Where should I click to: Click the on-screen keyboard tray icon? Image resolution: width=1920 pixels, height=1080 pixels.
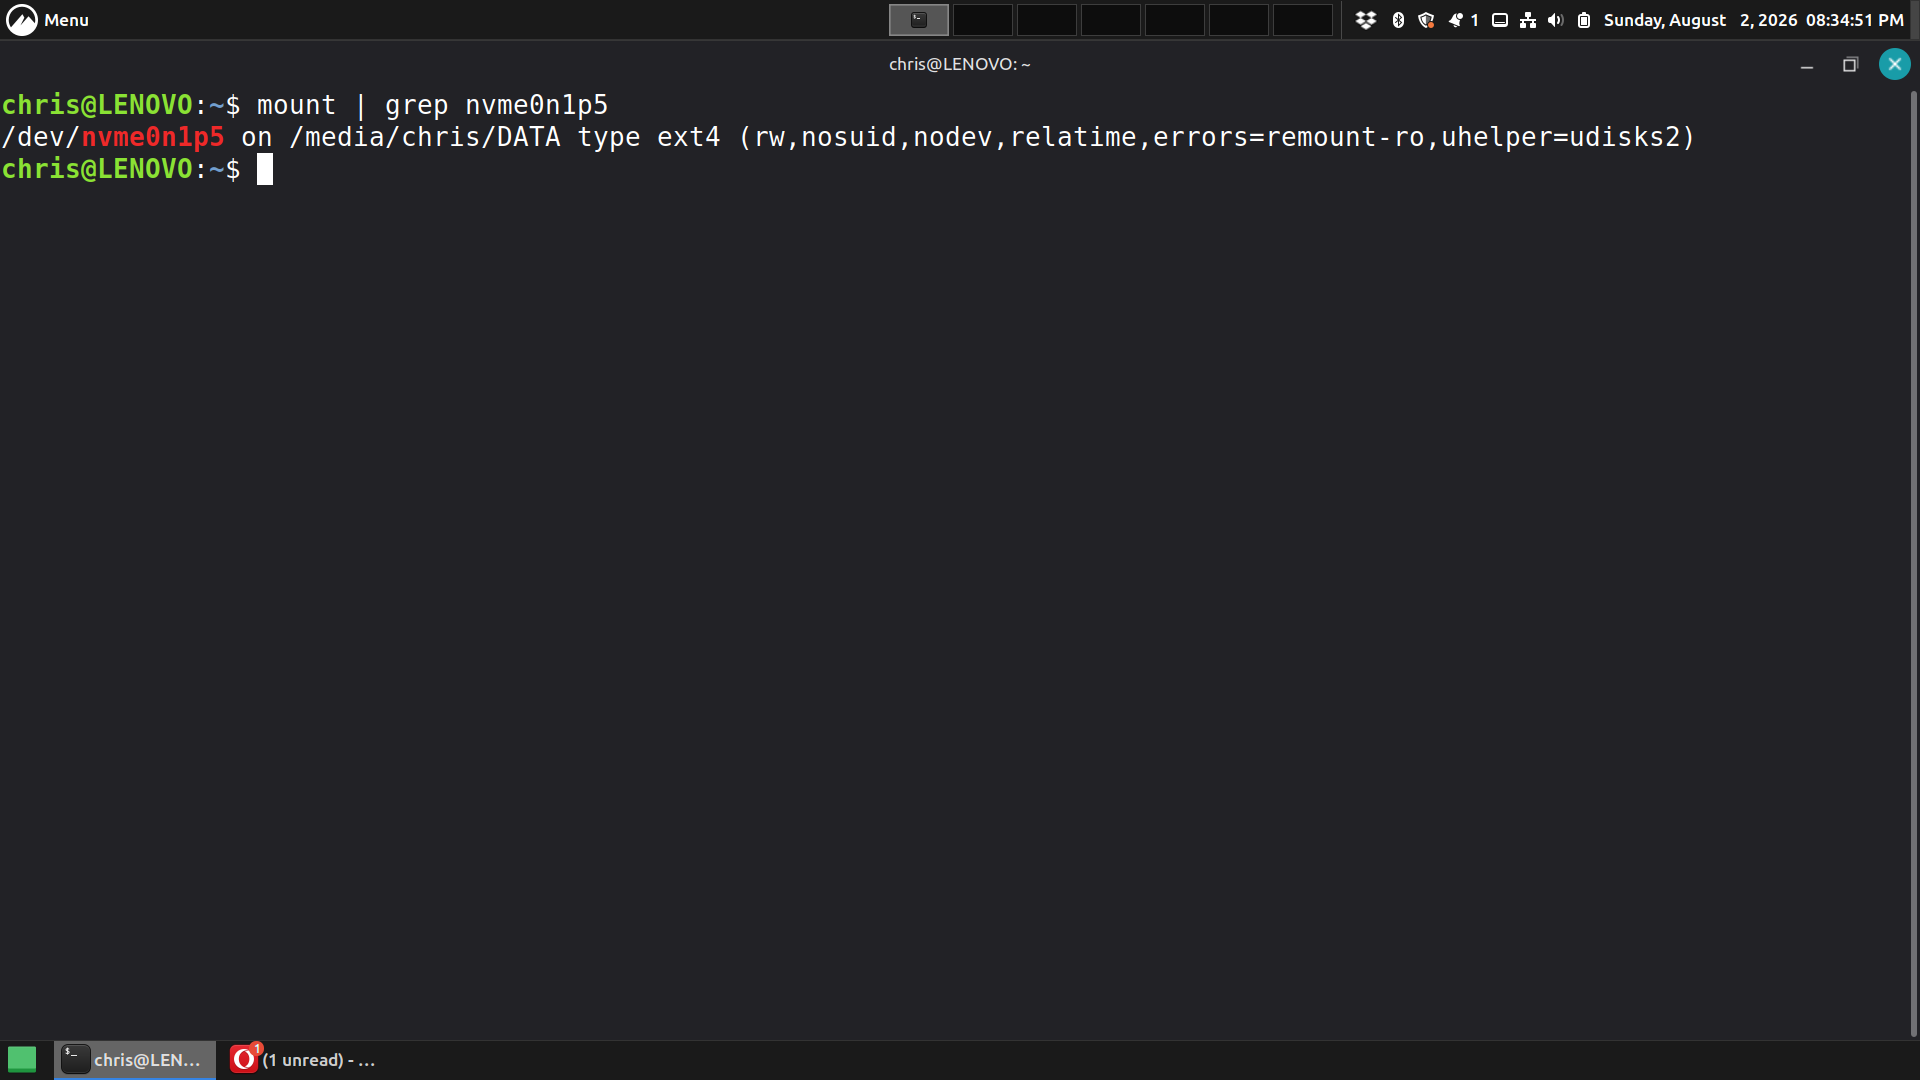click(1500, 20)
